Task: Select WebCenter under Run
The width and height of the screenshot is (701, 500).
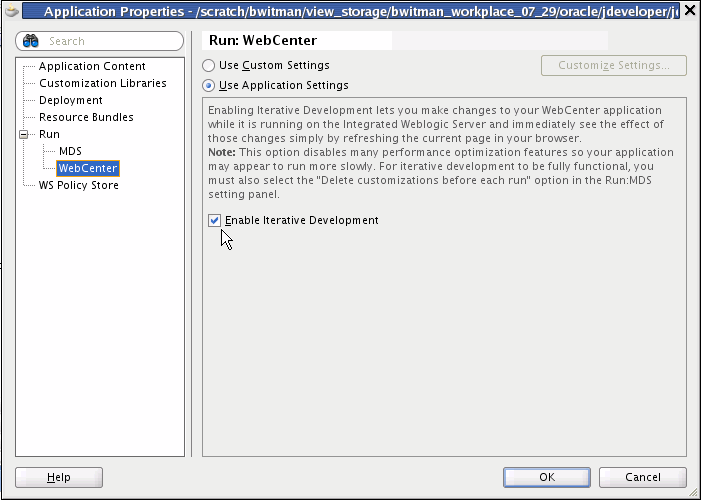Action: click(x=88, y=168)
